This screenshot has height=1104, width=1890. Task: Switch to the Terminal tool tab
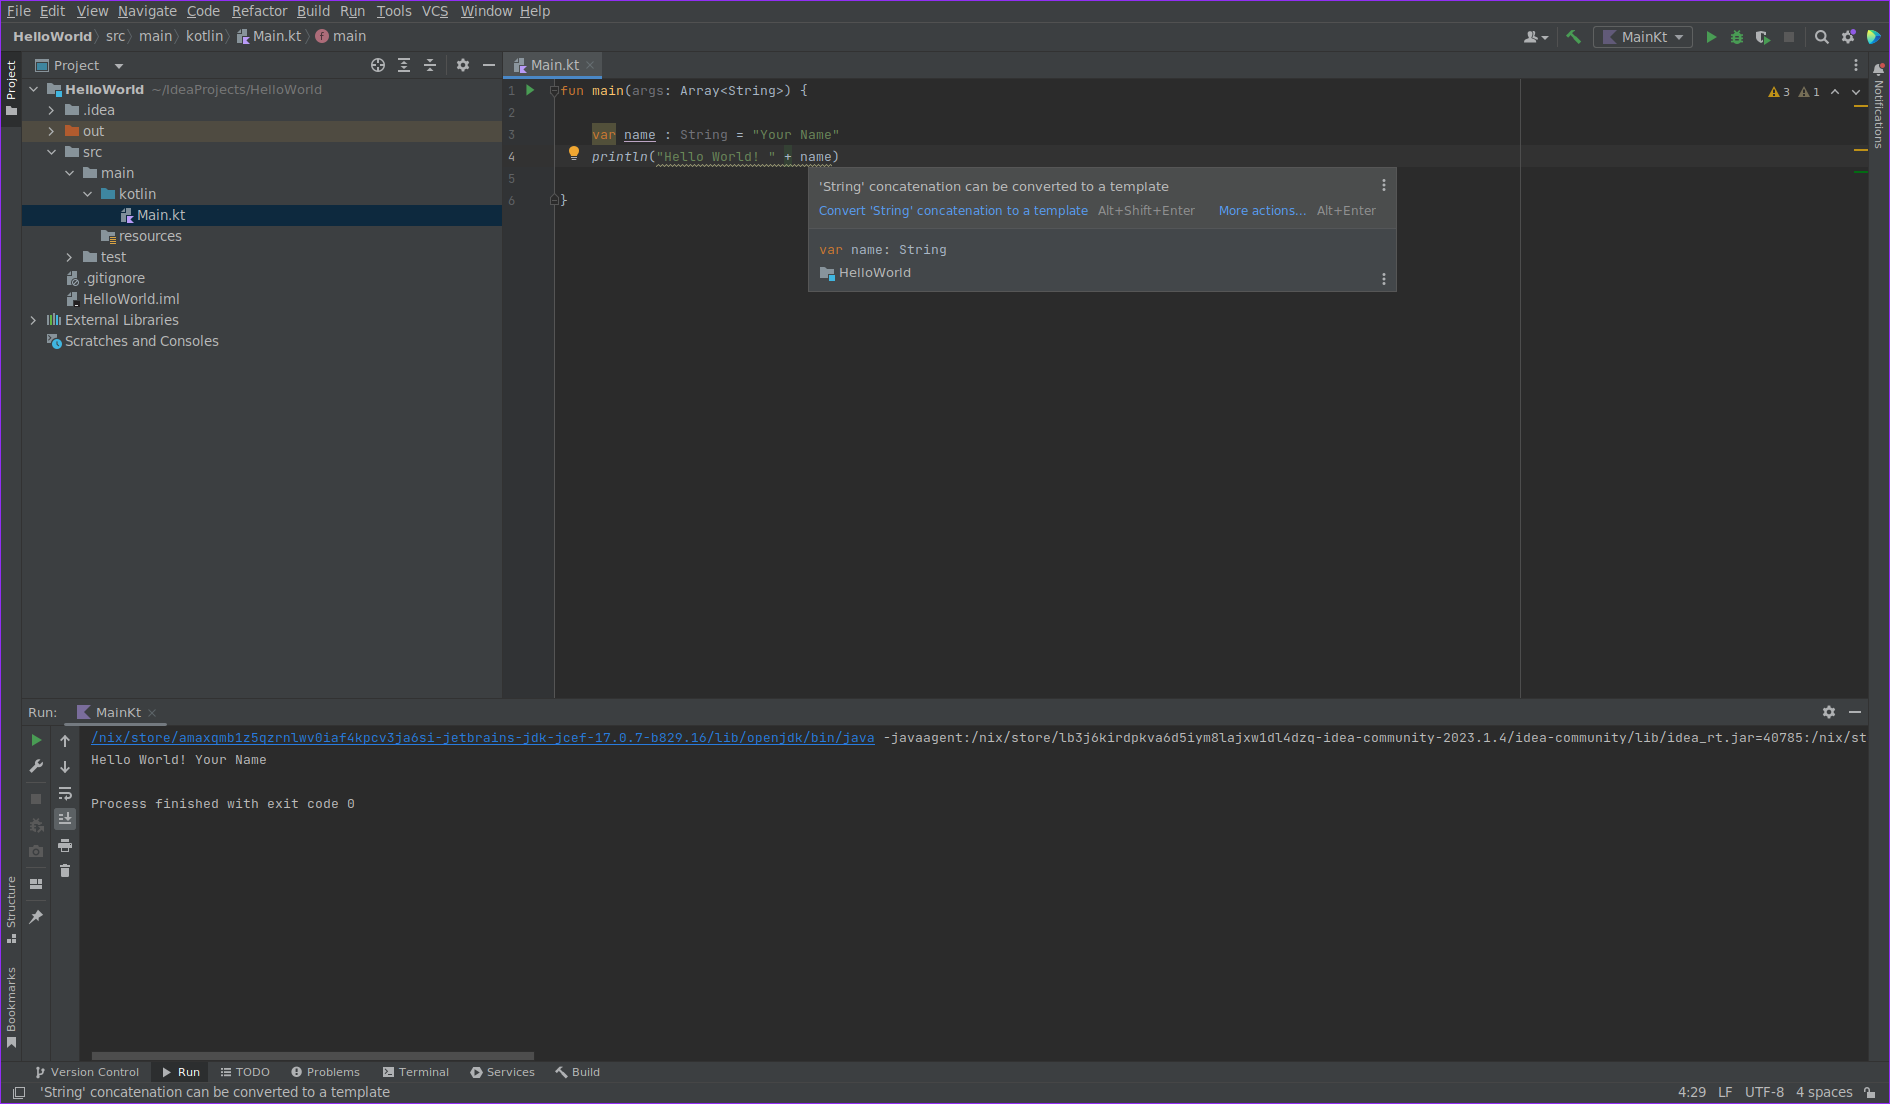[x=416, y=1072]
